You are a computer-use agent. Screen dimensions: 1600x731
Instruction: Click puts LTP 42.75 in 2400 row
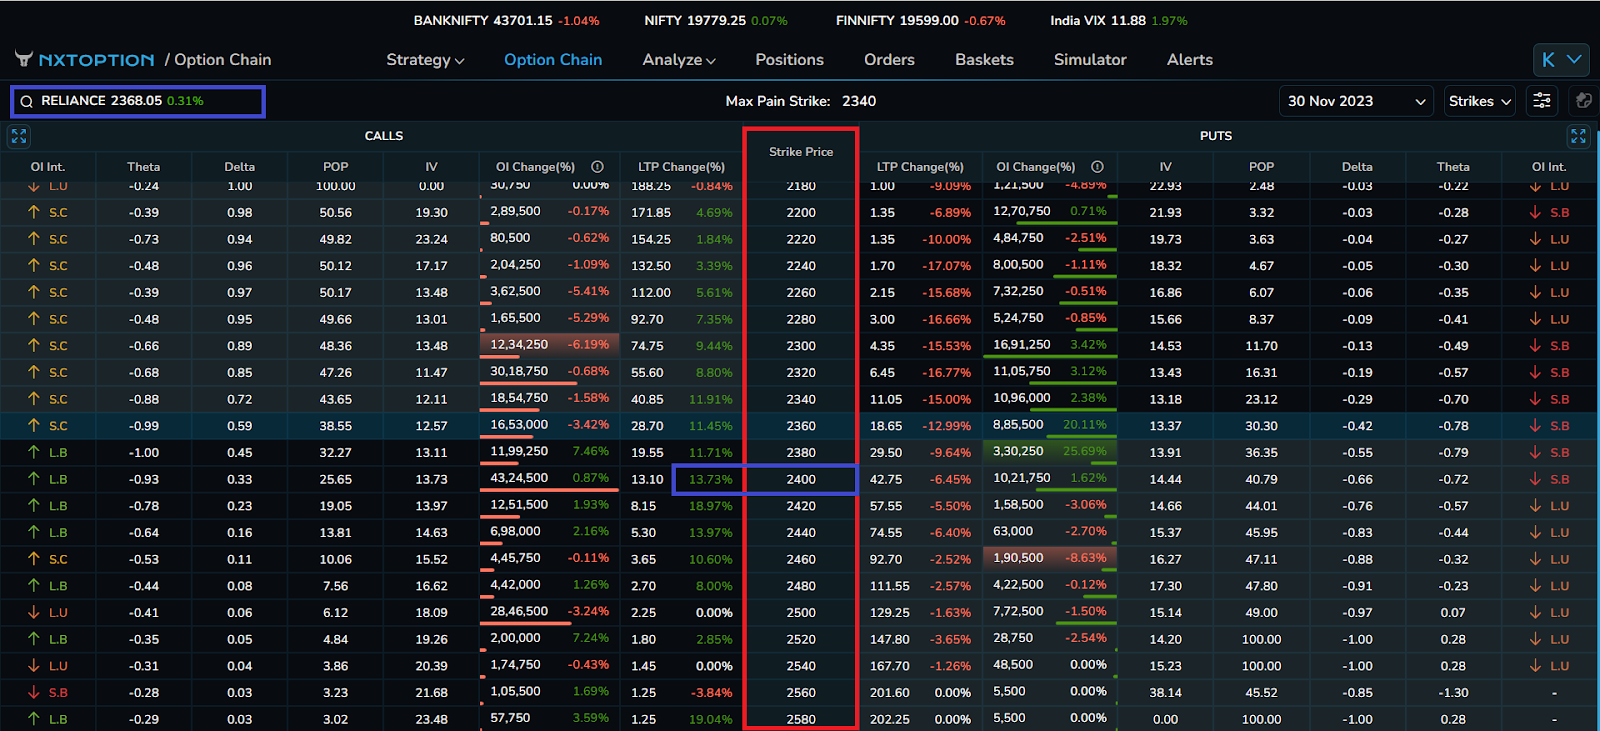click(x=886, y=479)
